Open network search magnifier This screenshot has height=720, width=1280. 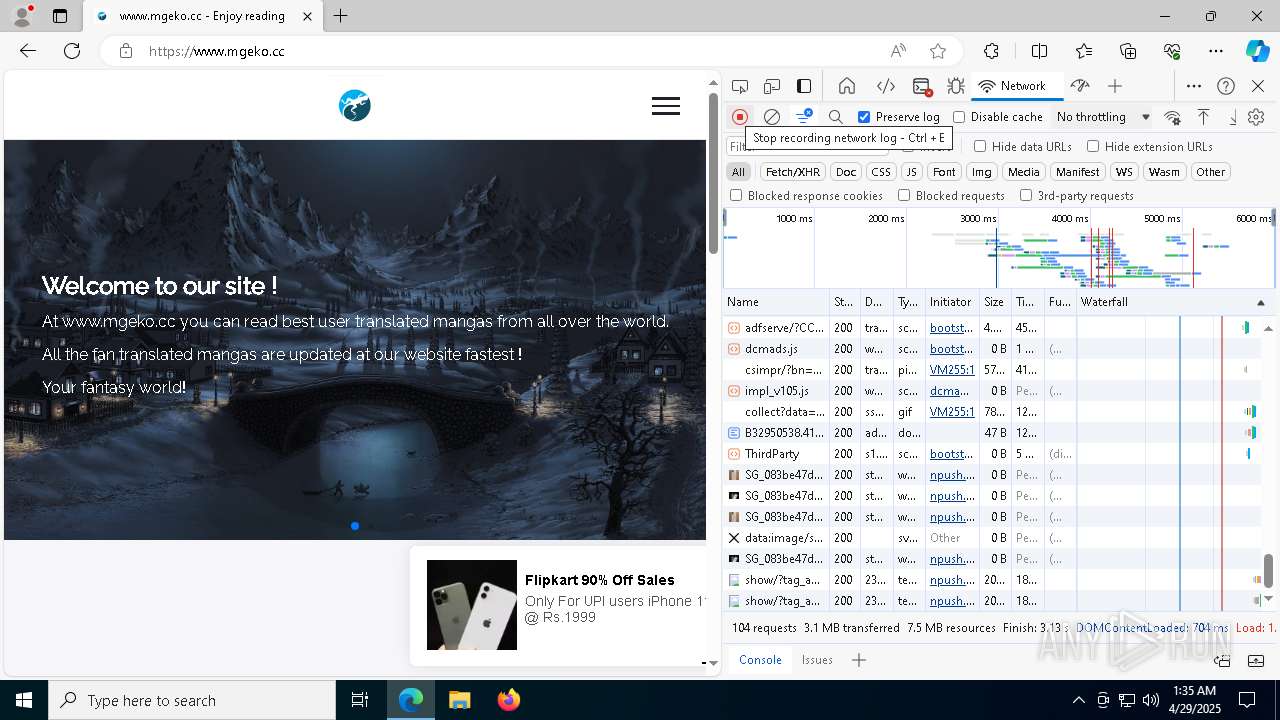836,117
